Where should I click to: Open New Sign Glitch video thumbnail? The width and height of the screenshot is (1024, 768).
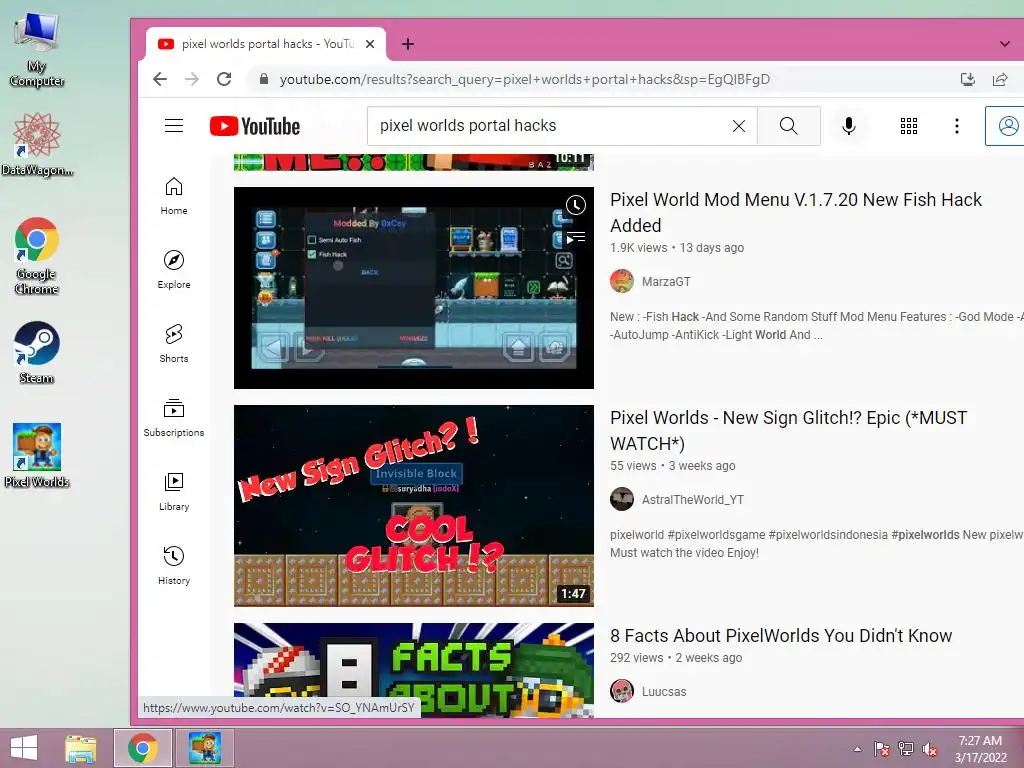(414, 506)
